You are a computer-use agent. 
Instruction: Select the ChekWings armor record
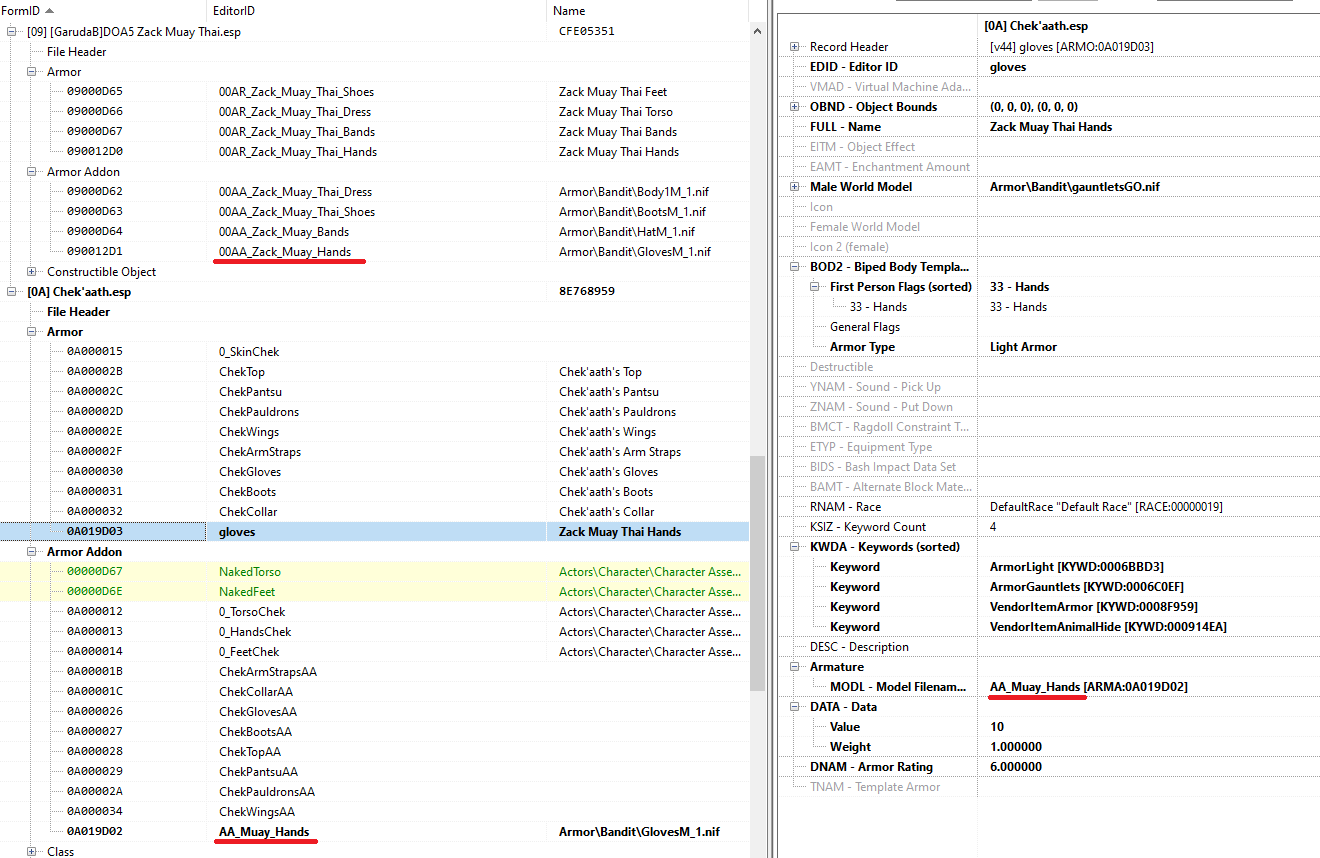374,432
